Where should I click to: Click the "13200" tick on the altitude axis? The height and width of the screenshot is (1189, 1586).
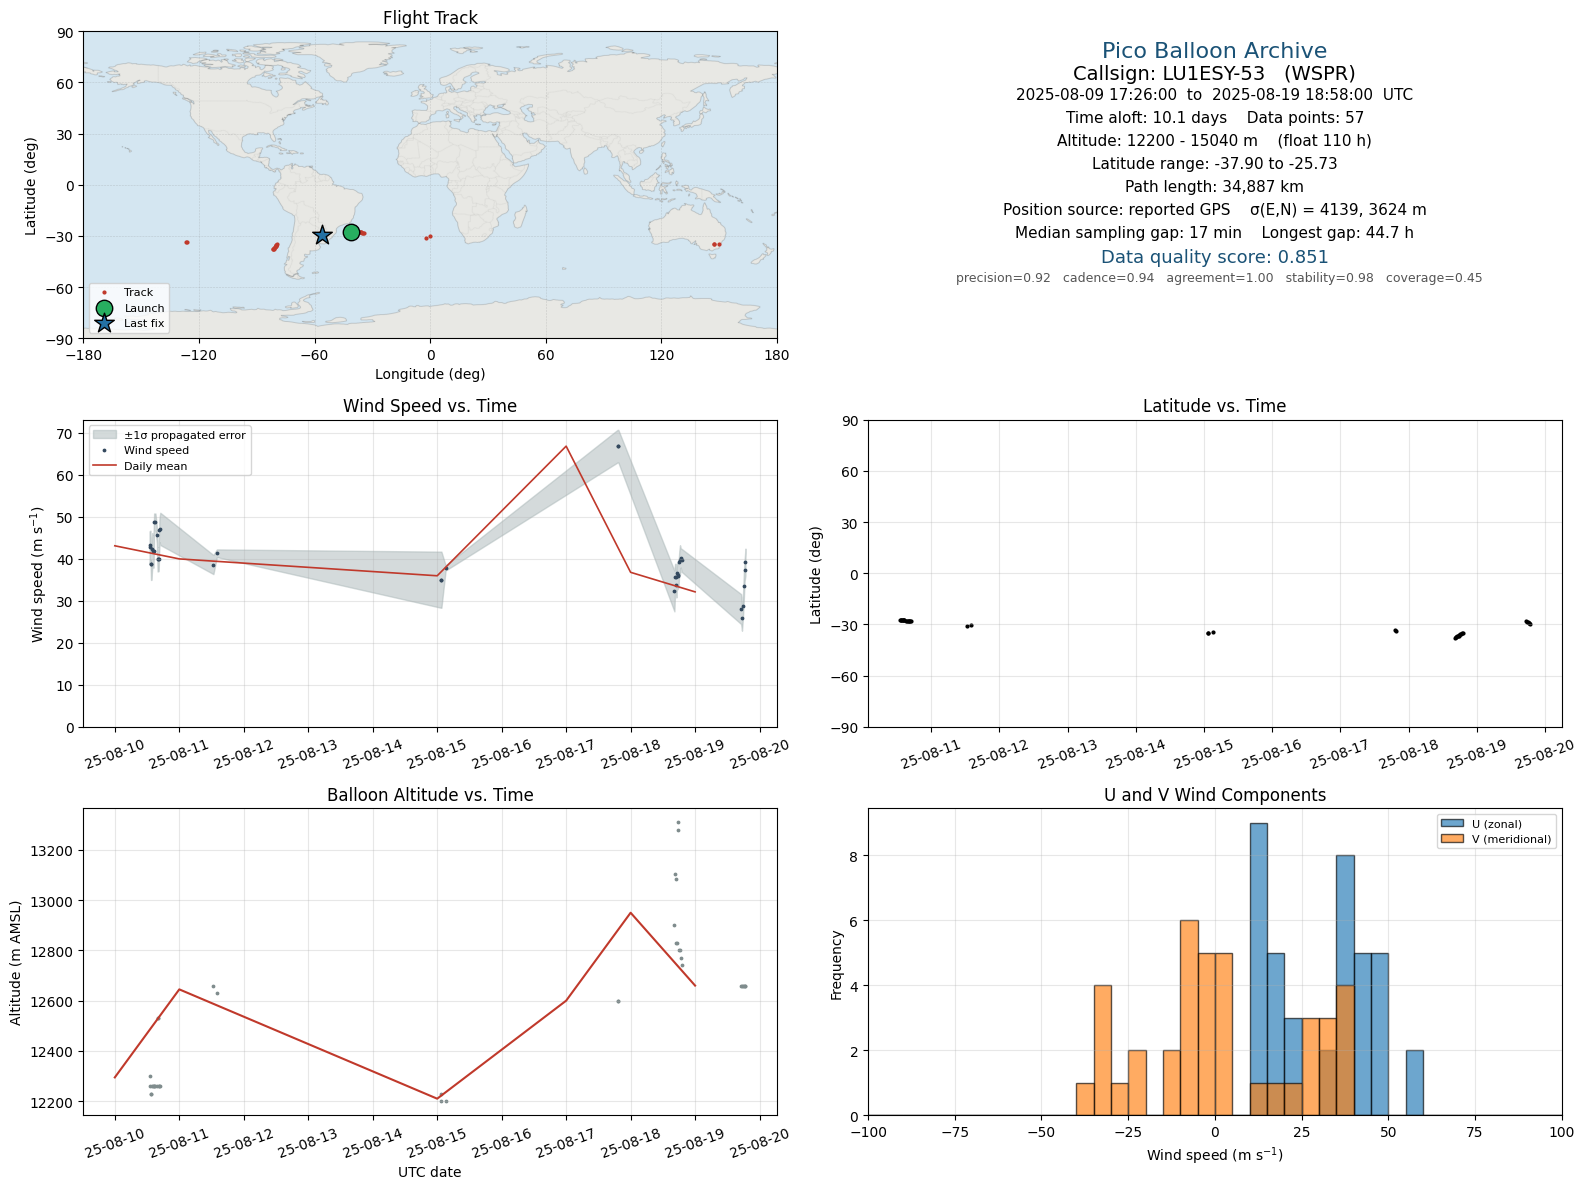(x=53, y=851)
